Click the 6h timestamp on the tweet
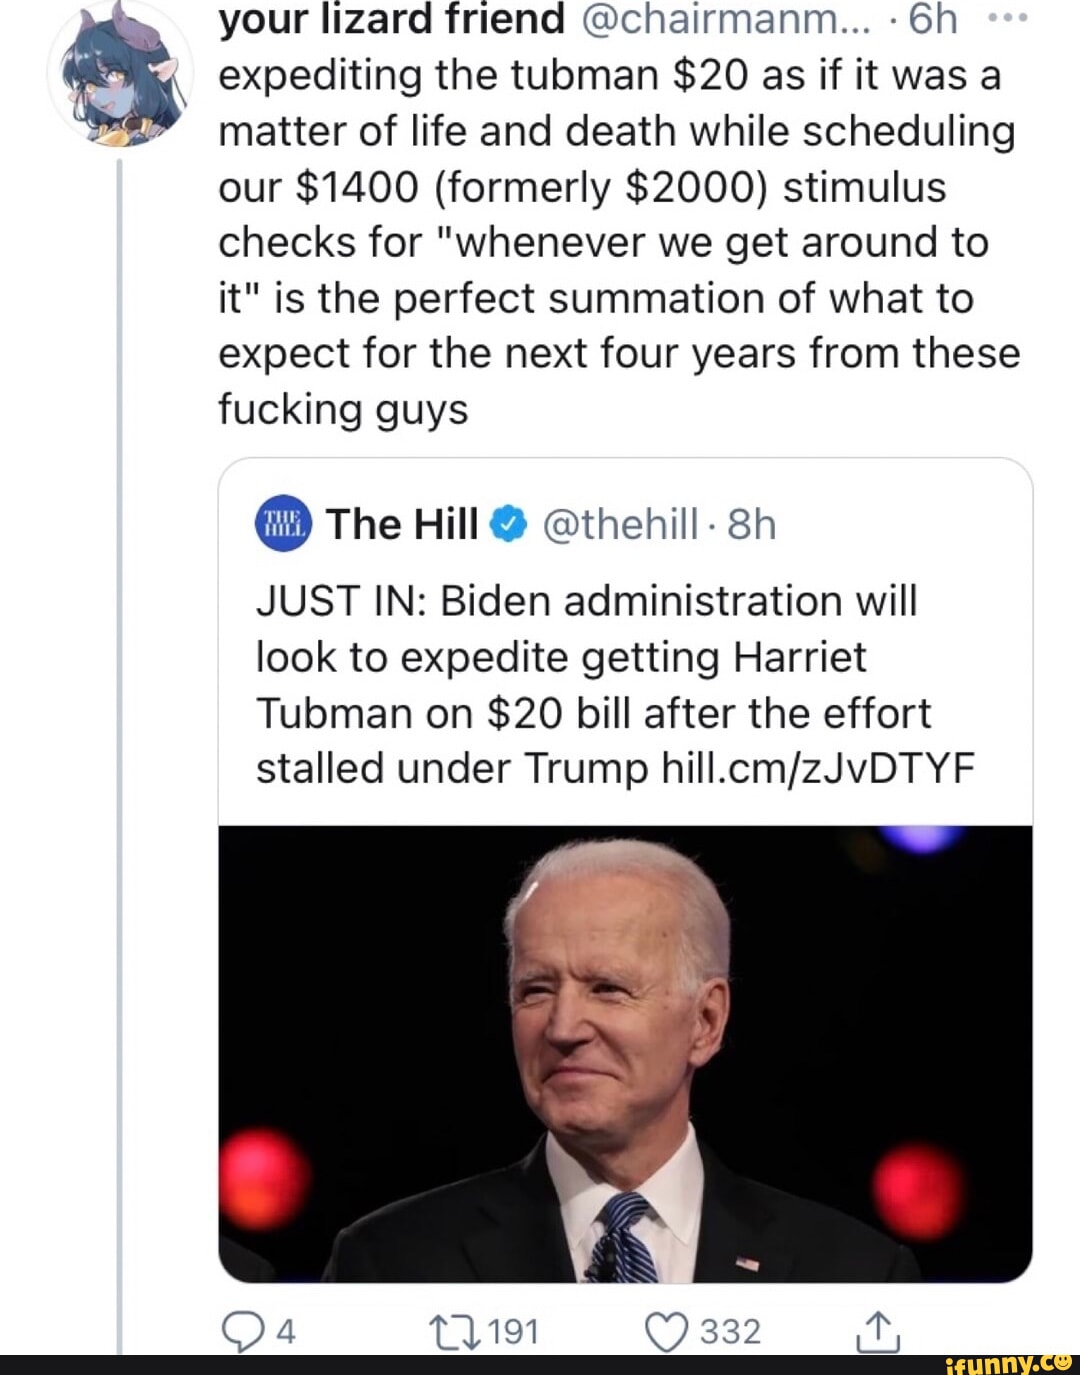The width and height of the screenshot is (1080, 1375). pos(932,18)
